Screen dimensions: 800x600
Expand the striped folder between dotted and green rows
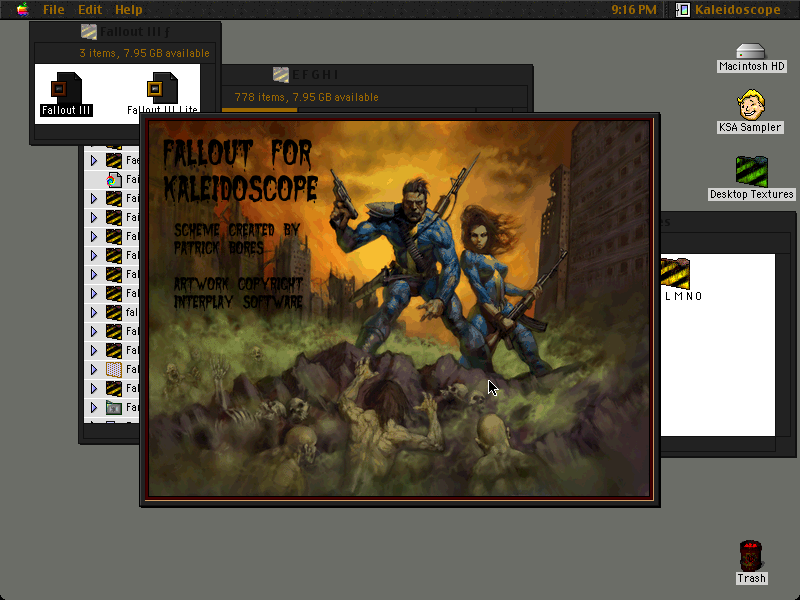pos(94,388)
